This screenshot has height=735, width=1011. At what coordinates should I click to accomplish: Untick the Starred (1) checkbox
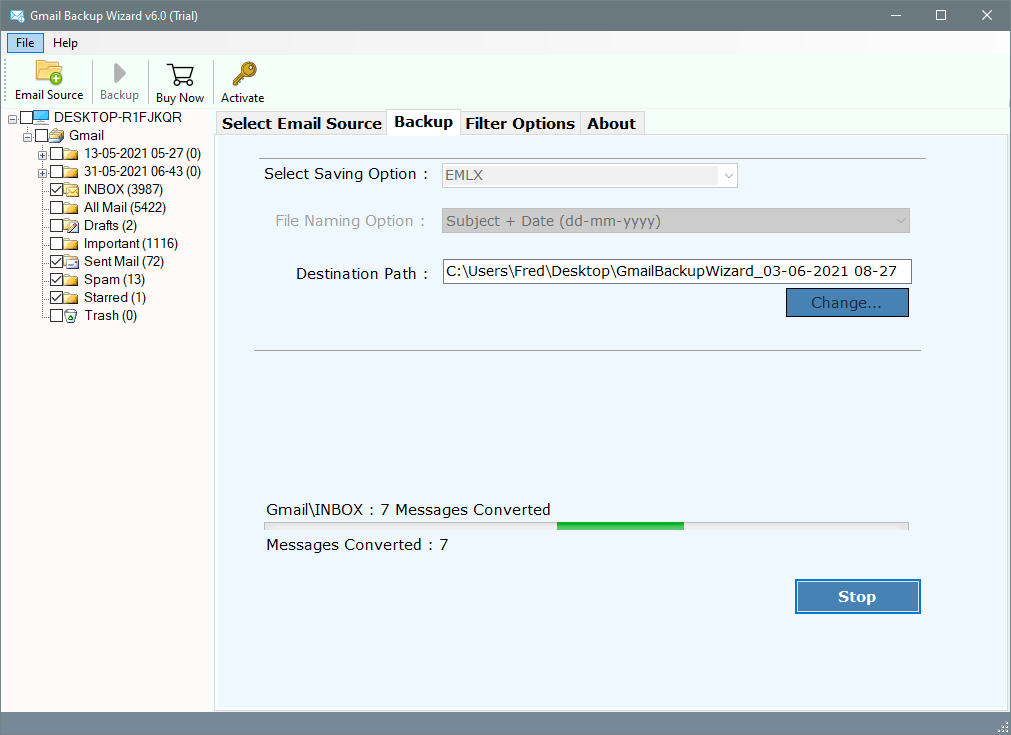57,298
